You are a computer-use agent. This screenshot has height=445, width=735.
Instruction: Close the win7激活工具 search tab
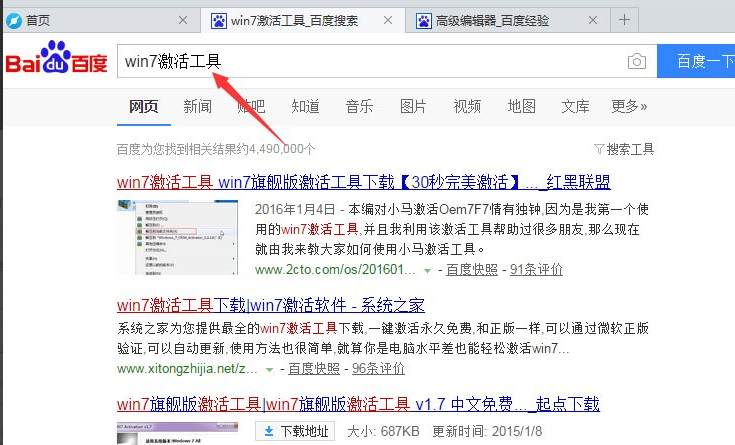(385, 20)
